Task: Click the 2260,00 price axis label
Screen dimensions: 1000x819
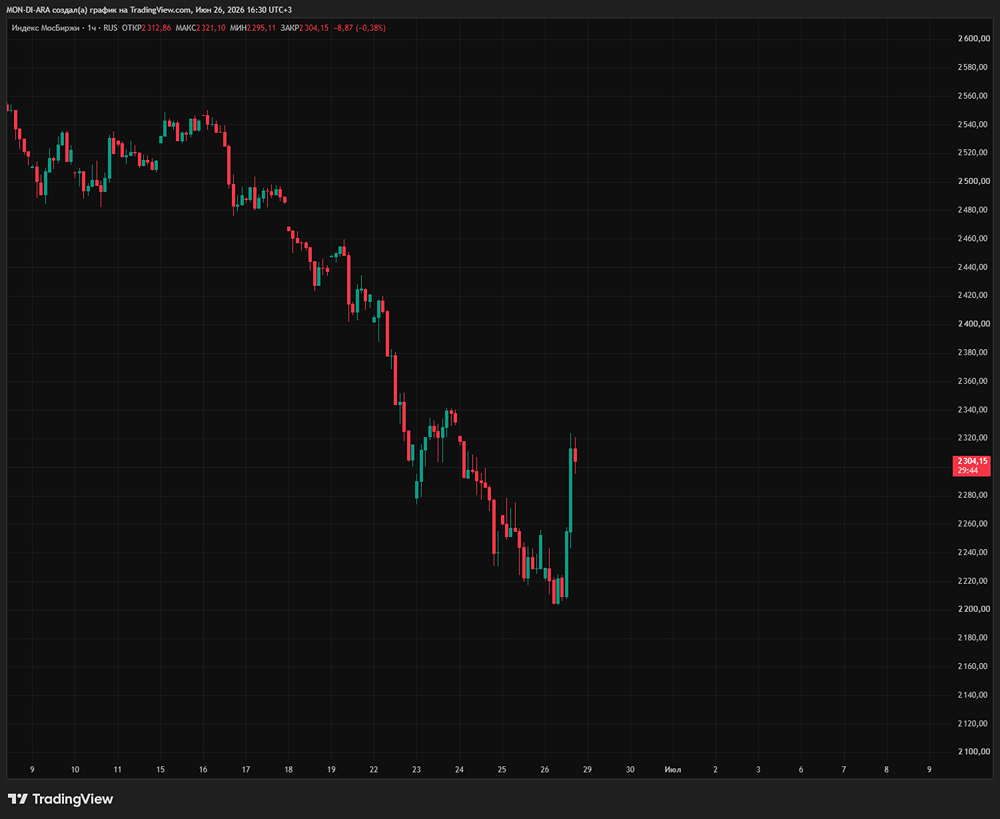Action: coord(973,524)
